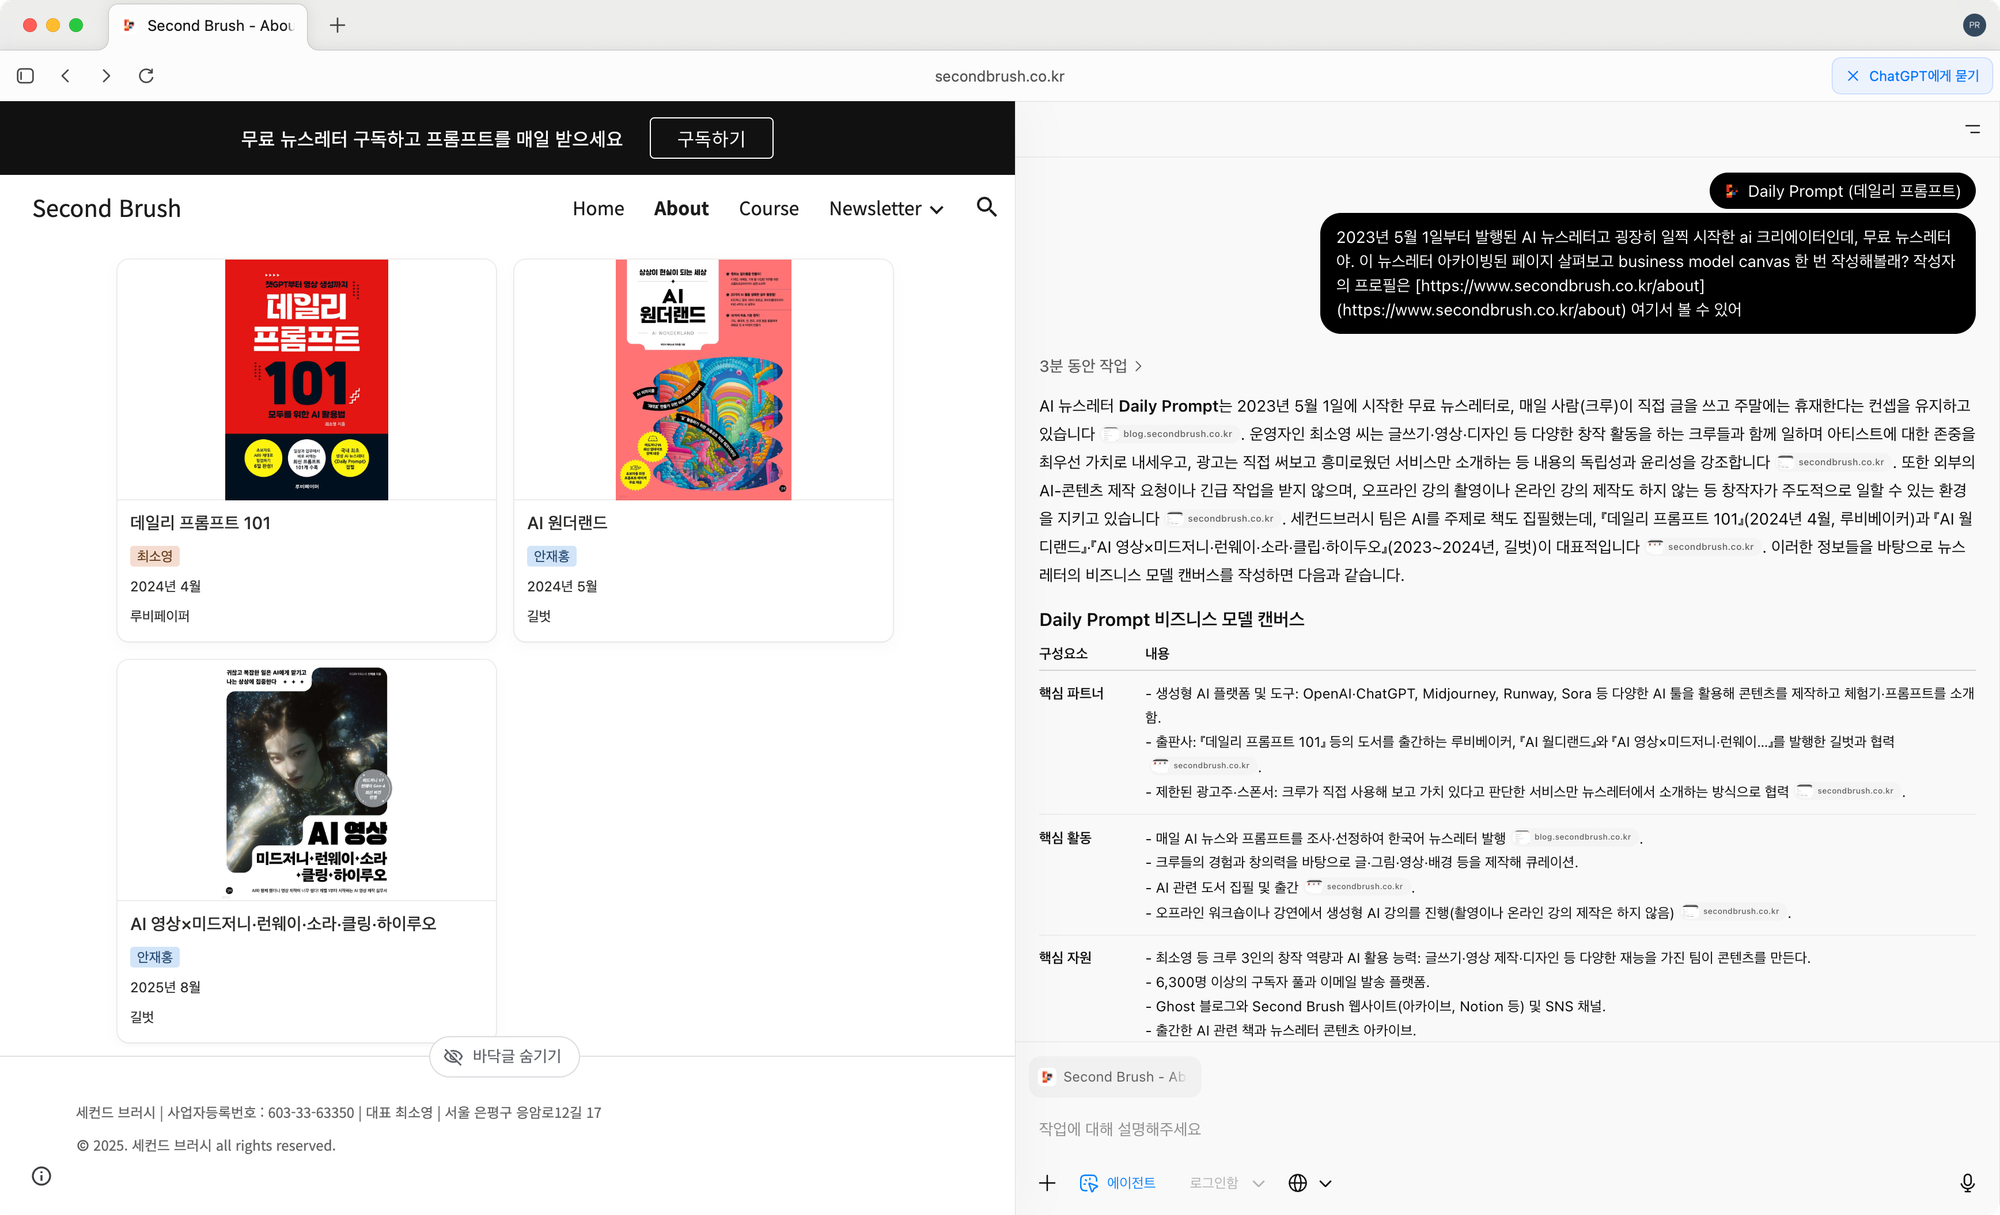The image size is (2000, 1215).
Task: Click the 데일리 프롬프트 101 book cover
Action: 306,380
